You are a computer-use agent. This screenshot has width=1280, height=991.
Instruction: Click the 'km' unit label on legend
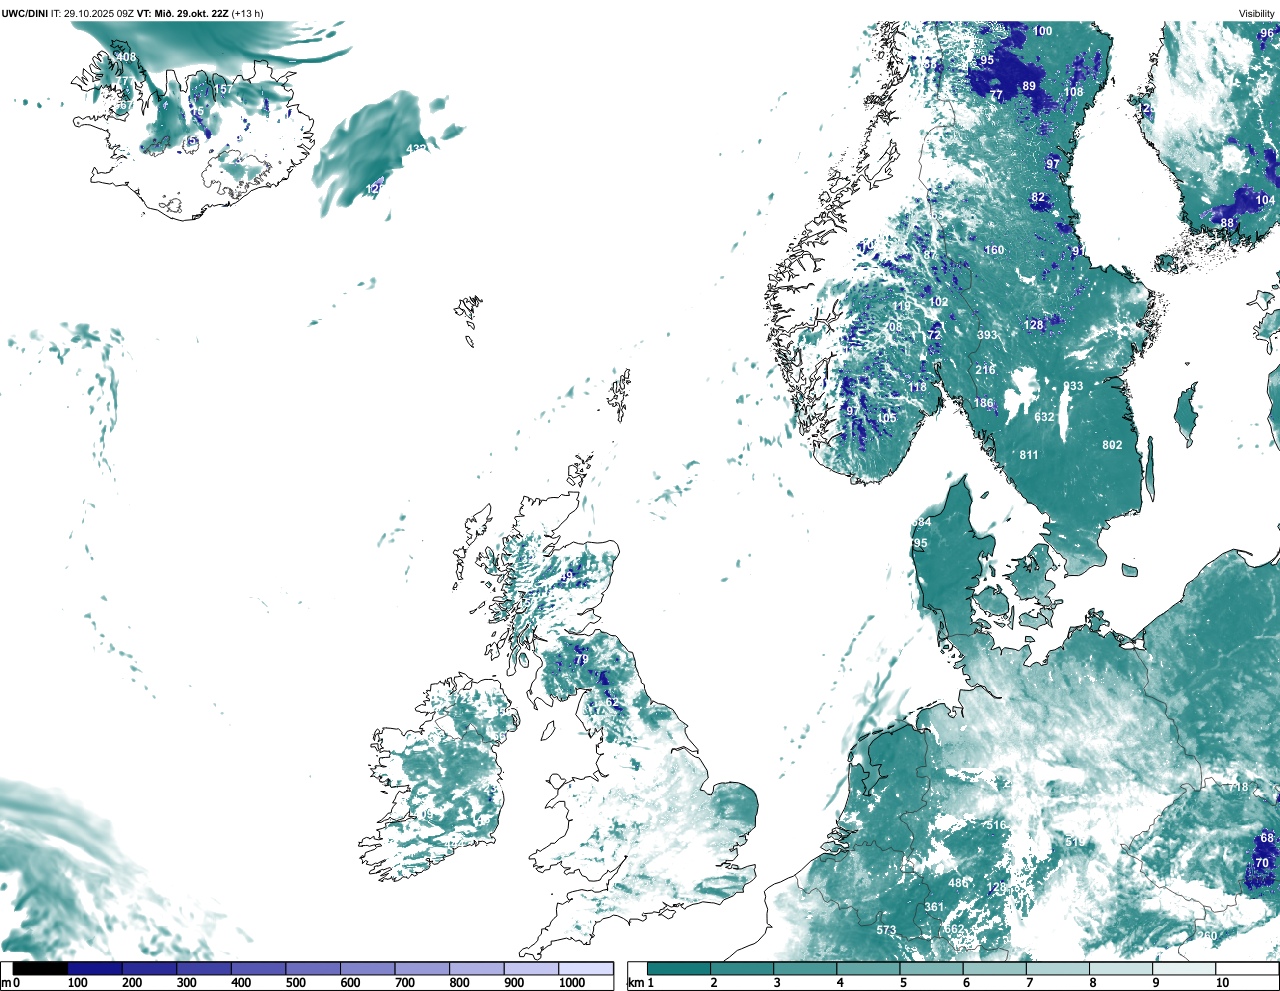(x=635, y=983)
